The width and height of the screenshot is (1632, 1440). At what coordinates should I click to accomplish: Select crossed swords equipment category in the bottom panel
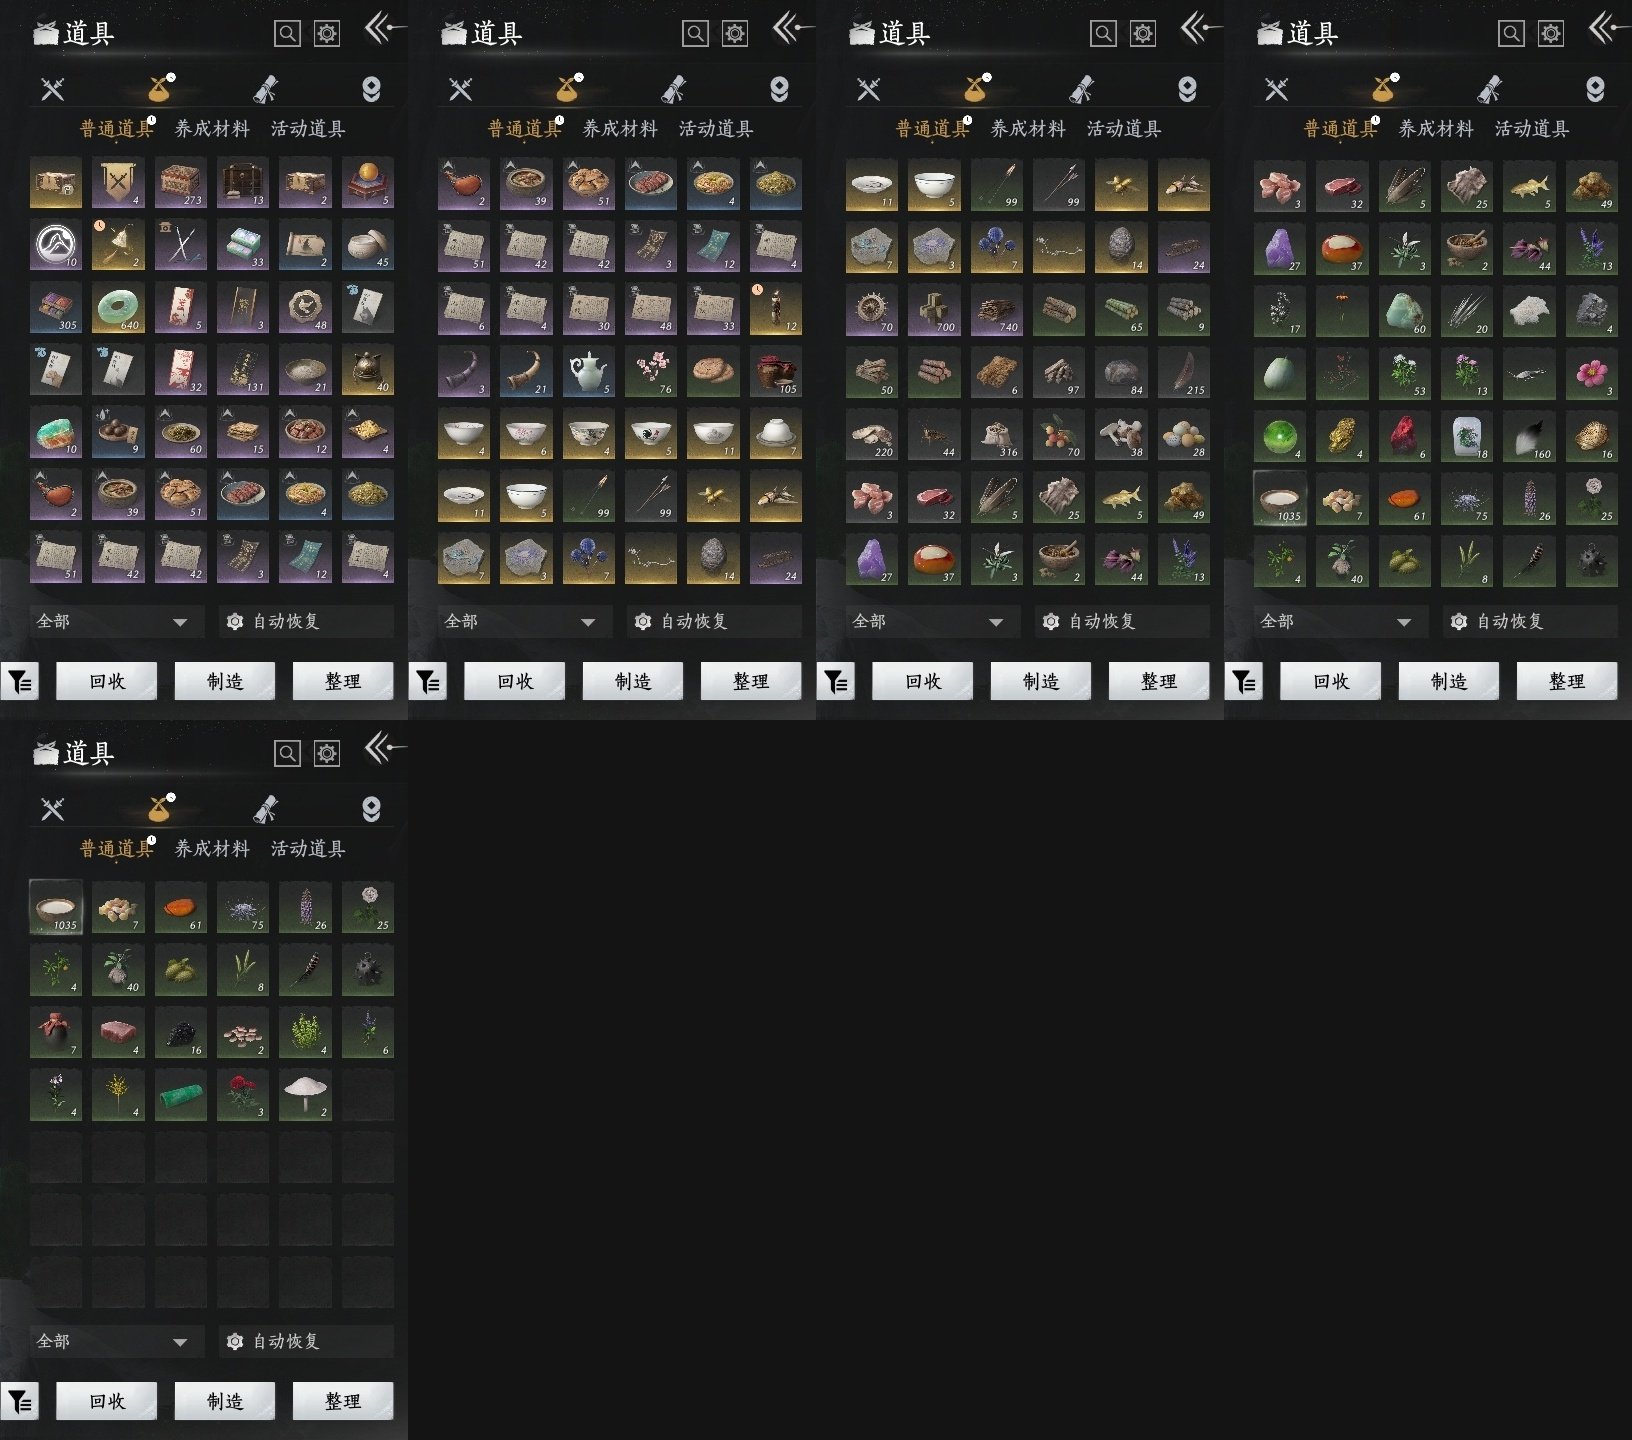(53, 809)
